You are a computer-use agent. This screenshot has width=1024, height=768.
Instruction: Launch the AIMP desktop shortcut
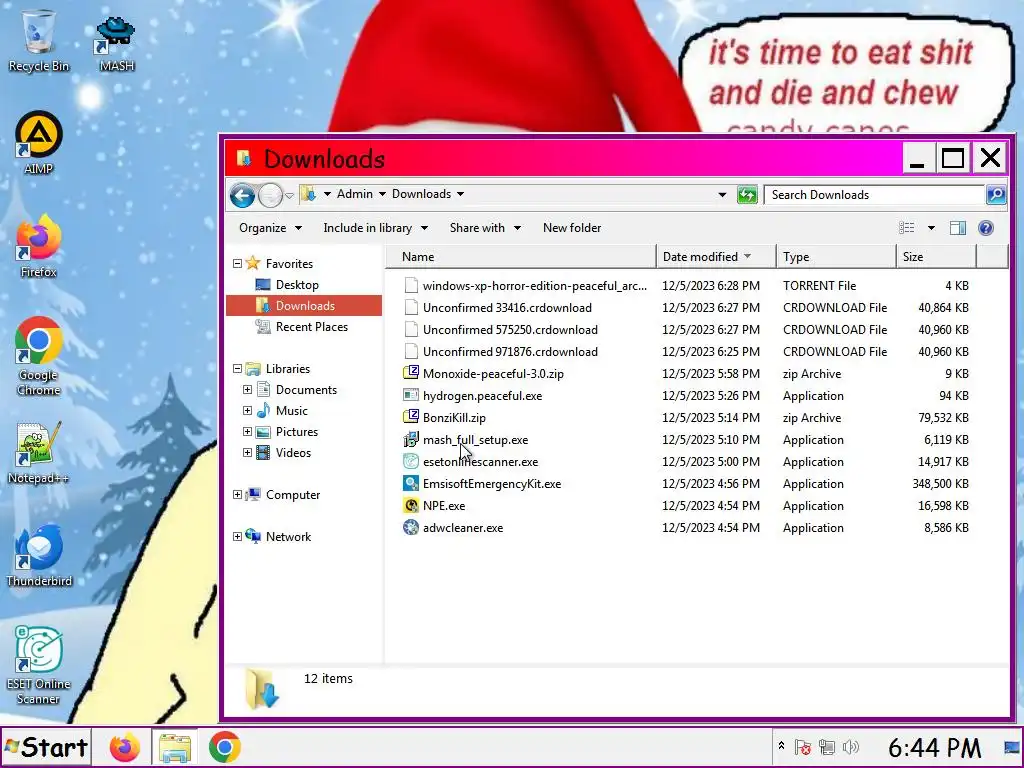[39, 143]
